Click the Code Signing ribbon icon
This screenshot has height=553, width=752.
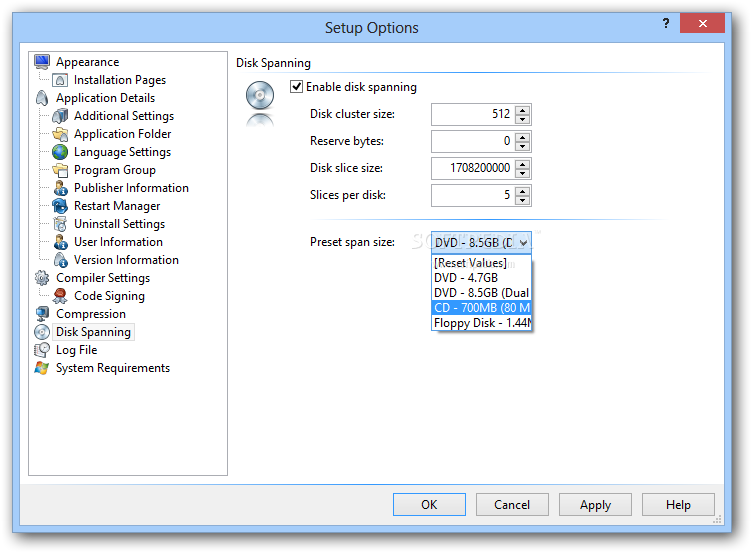click(x=60, y=296)
